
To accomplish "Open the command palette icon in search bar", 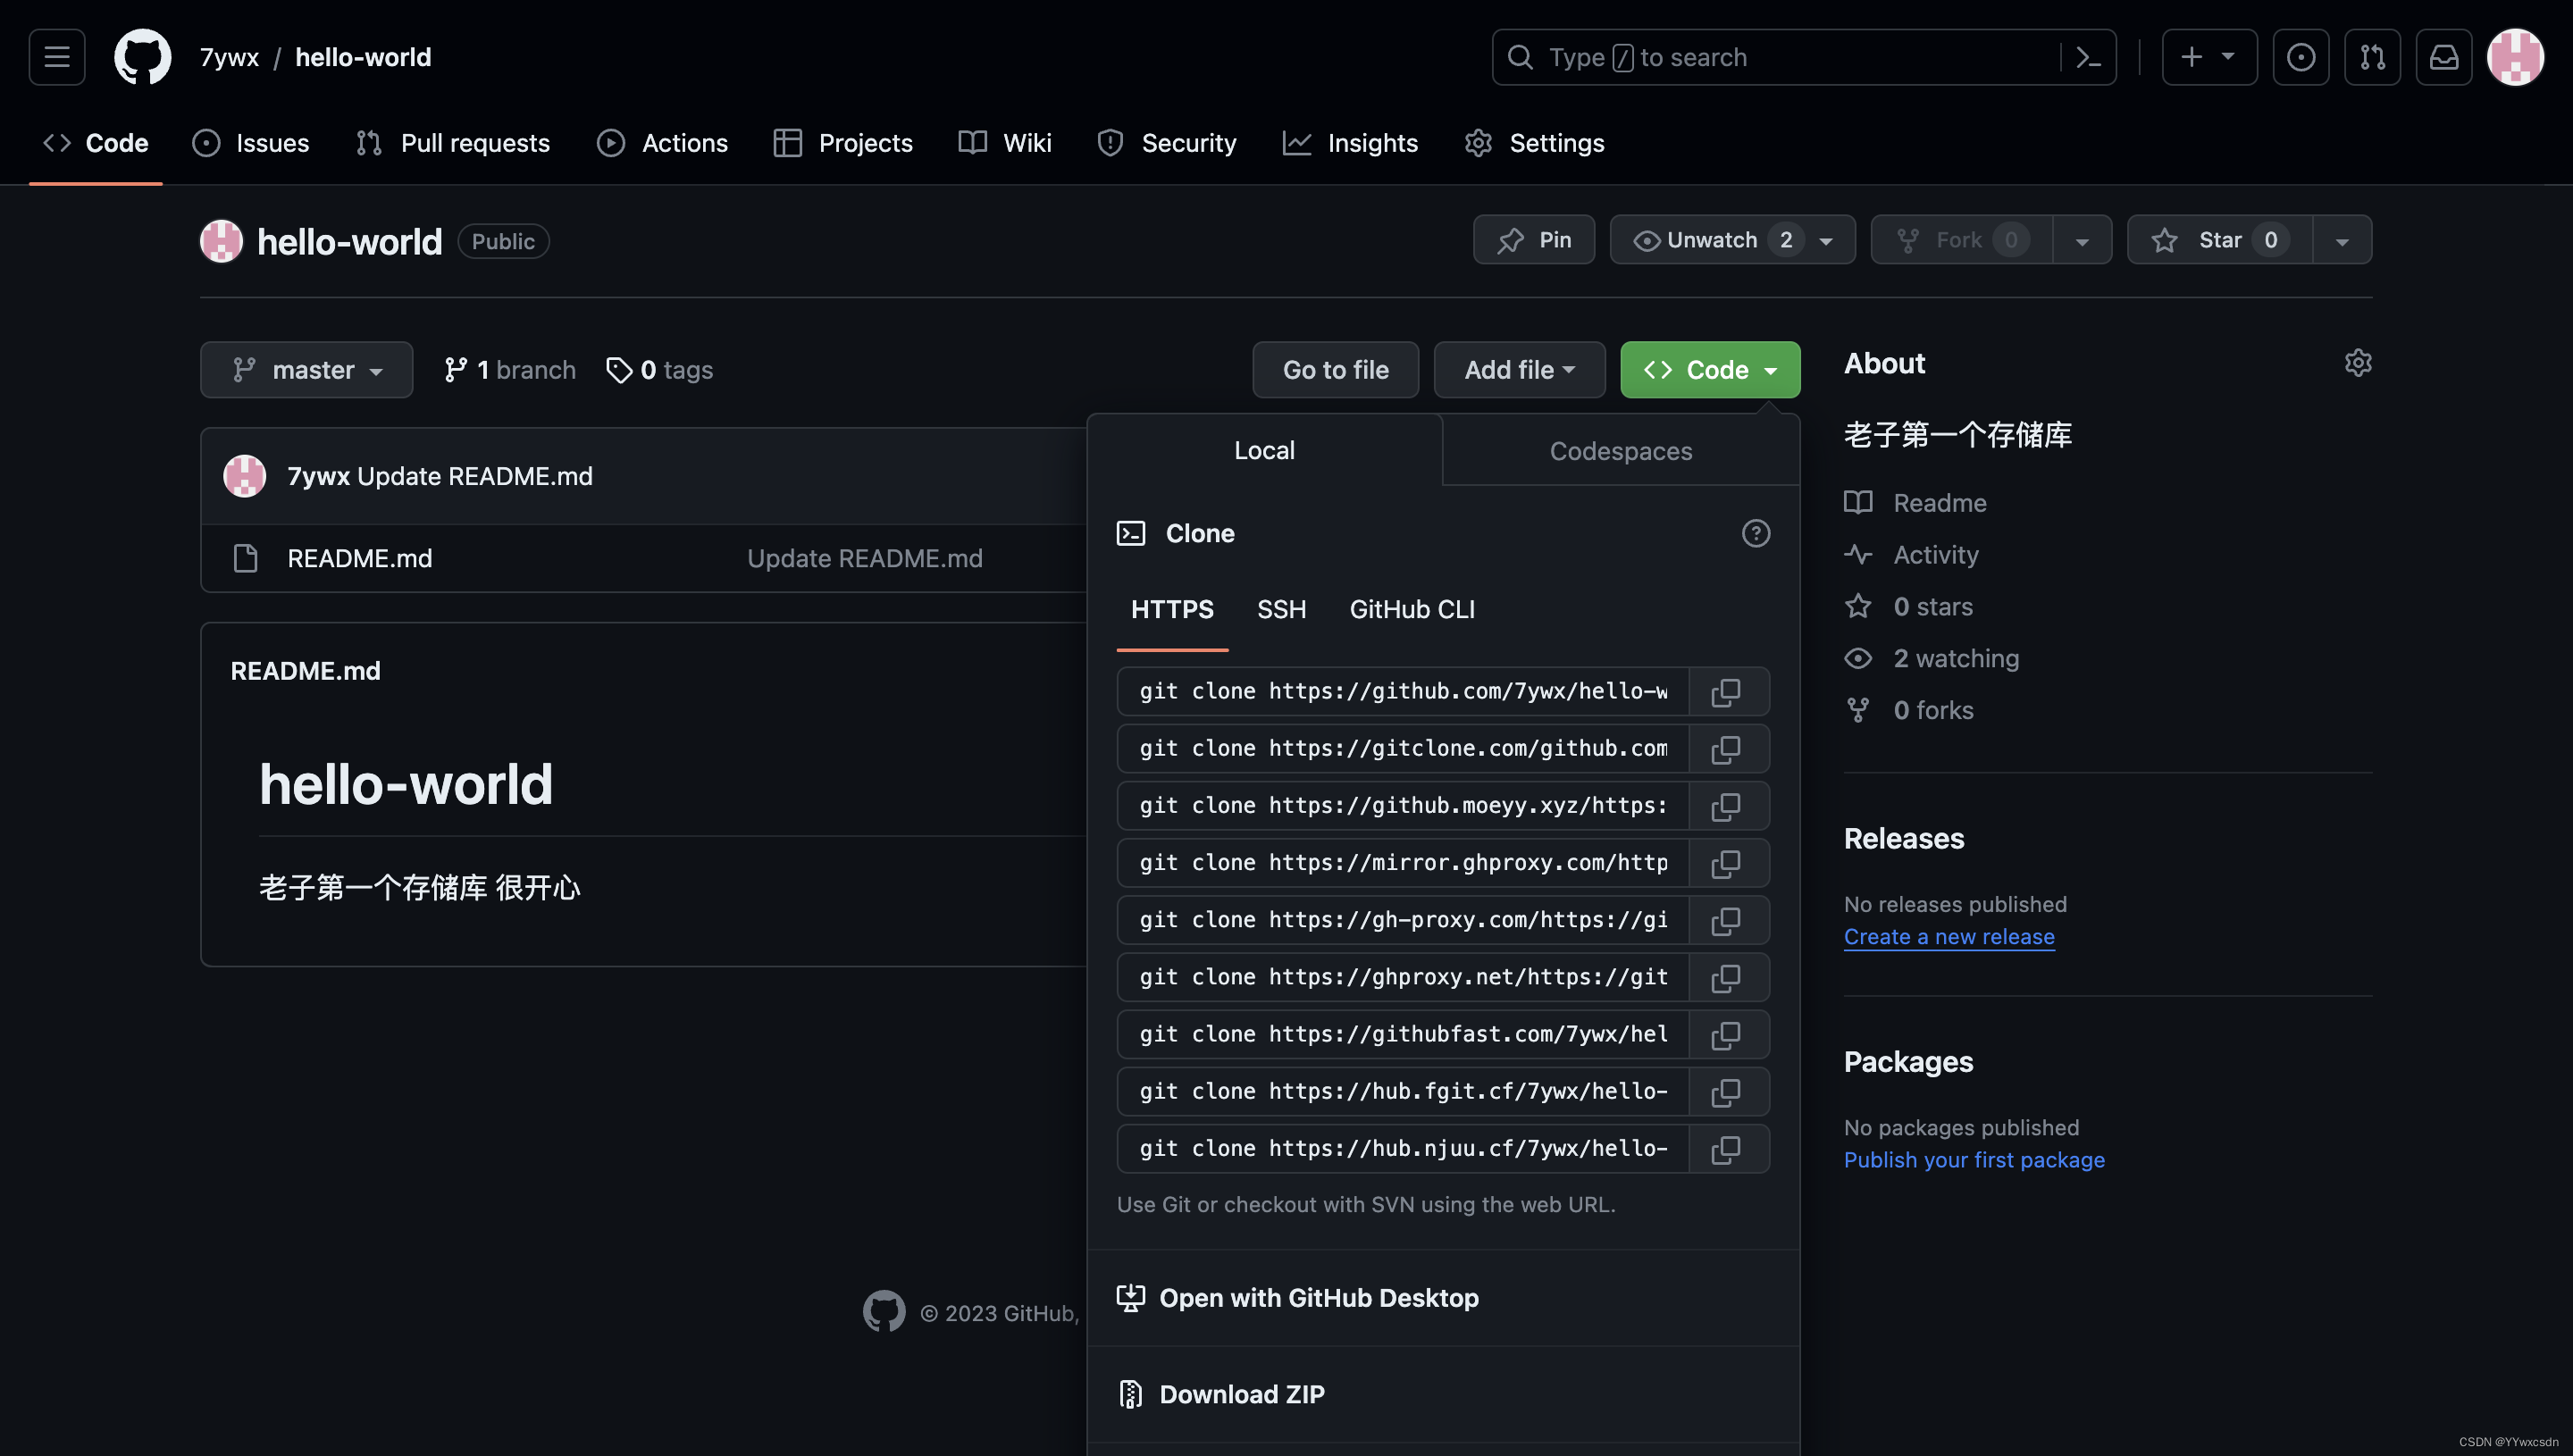I will click(x=2088, y=57).
